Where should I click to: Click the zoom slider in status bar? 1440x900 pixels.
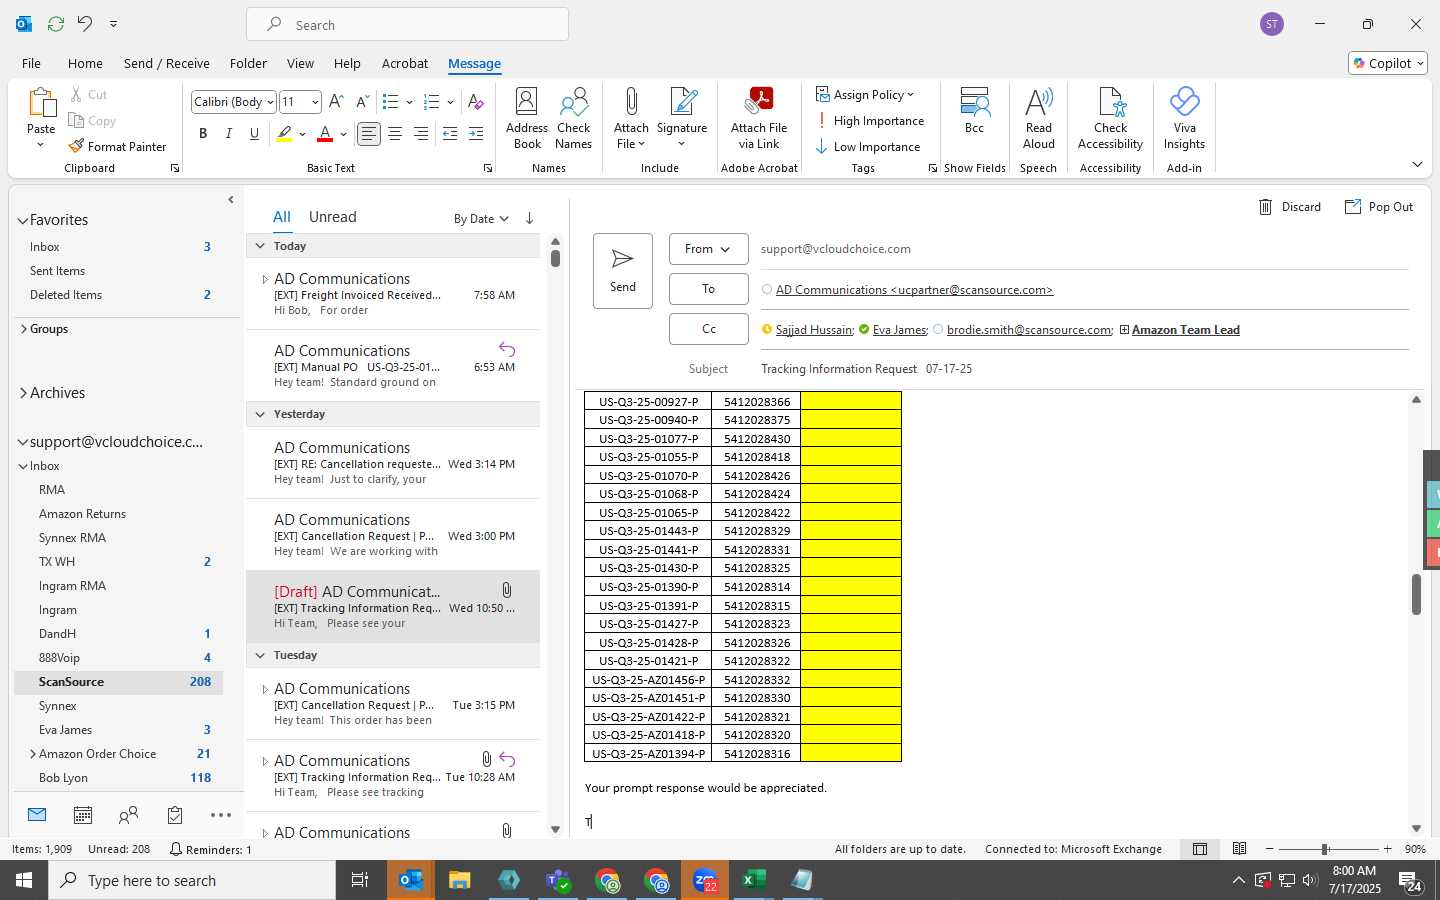pyautogui.click(x=1324, y=849)
